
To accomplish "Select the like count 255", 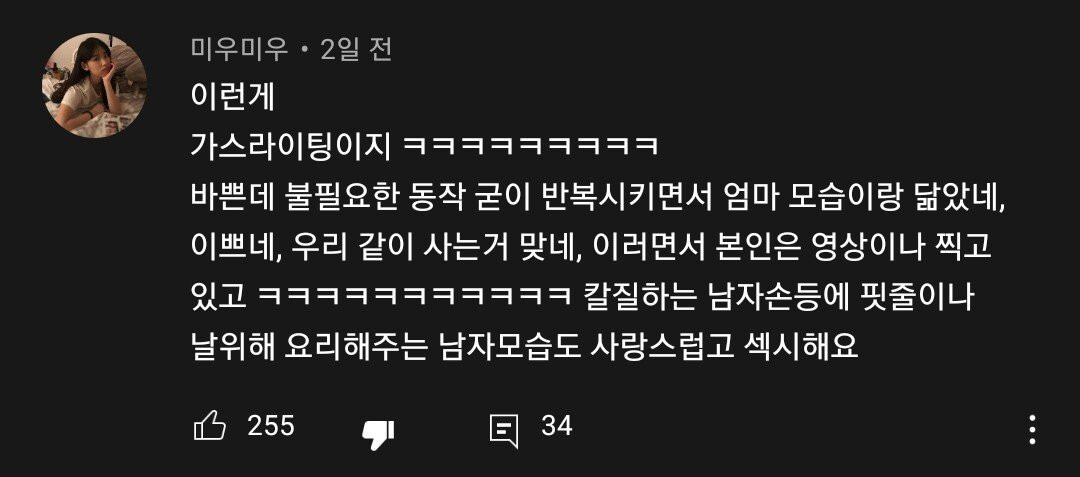I will point(271,426).
